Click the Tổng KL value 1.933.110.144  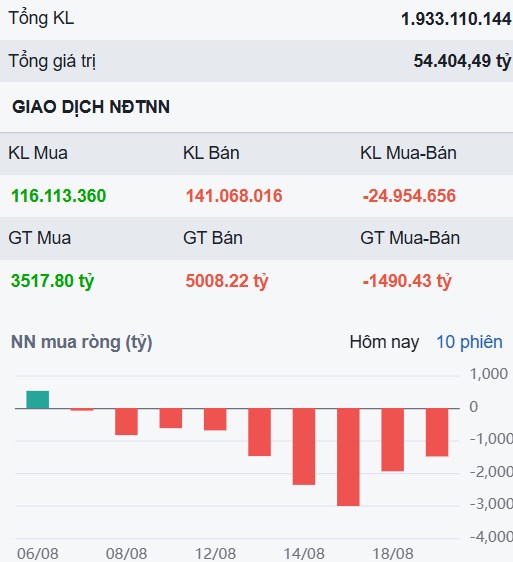pos(456,19)
